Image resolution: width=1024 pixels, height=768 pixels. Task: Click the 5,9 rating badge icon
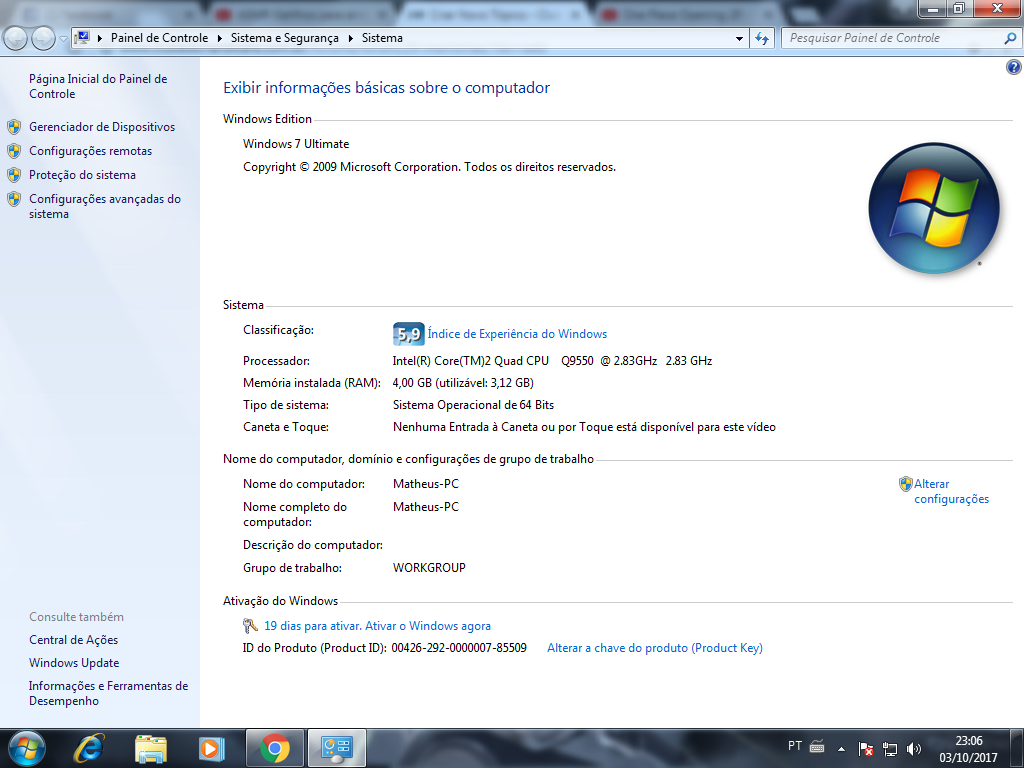(x=409, y=334)
